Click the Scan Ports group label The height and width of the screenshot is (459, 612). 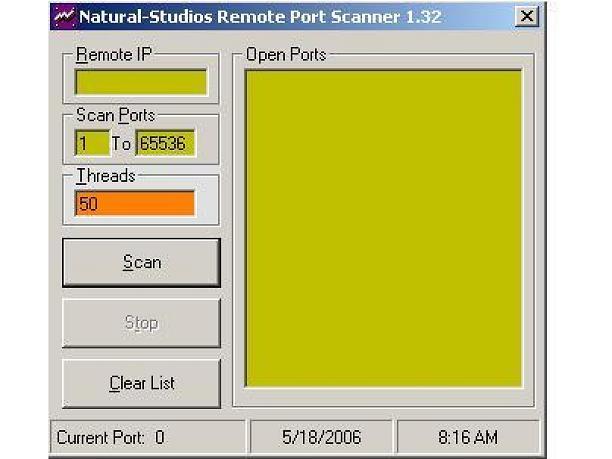(116, 115)
